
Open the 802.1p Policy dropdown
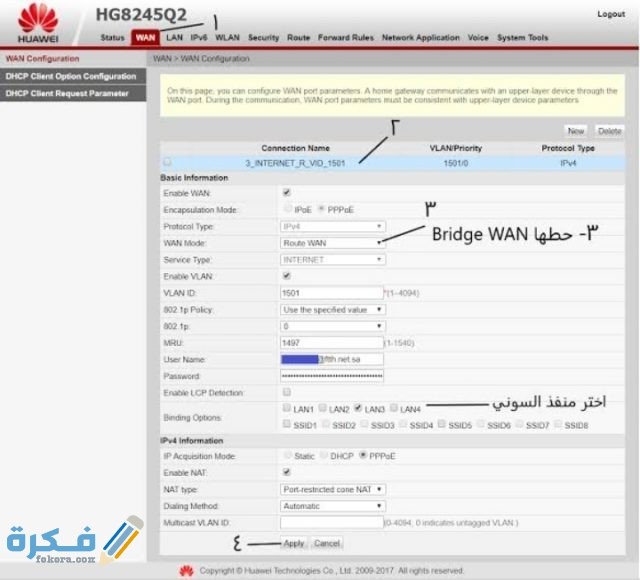[333, 310]
